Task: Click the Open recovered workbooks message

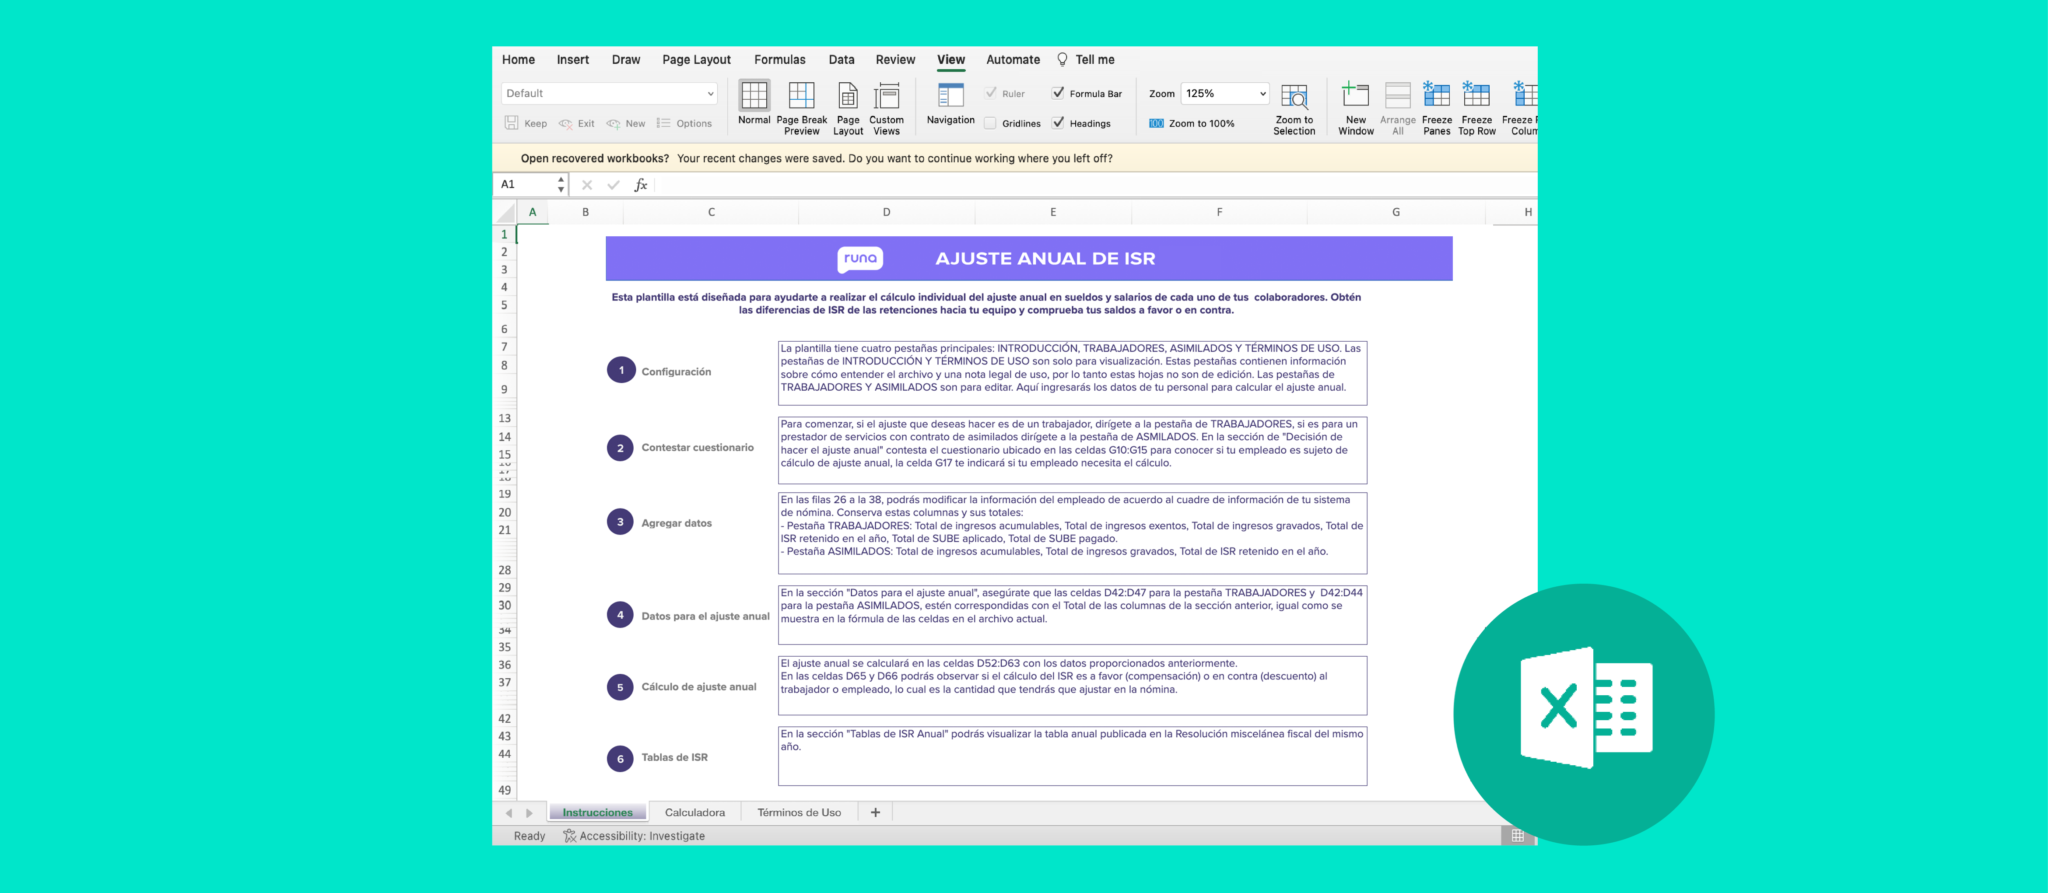Action: pyautogui.click(x=816, y=158)
